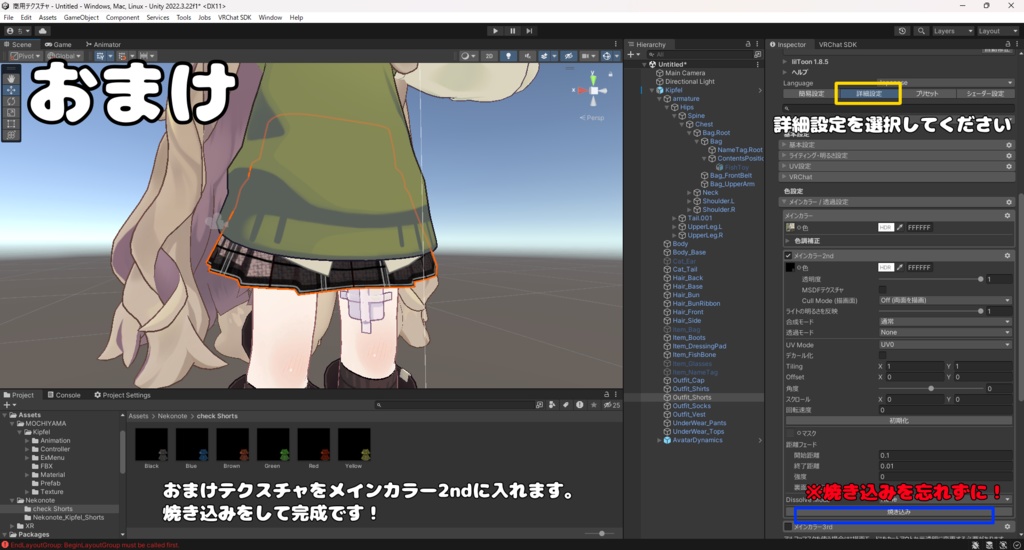The height and width of the screenshot is (550, 1024).
Task: Open the Cull Mode dropdown
Action: (945, 300)
